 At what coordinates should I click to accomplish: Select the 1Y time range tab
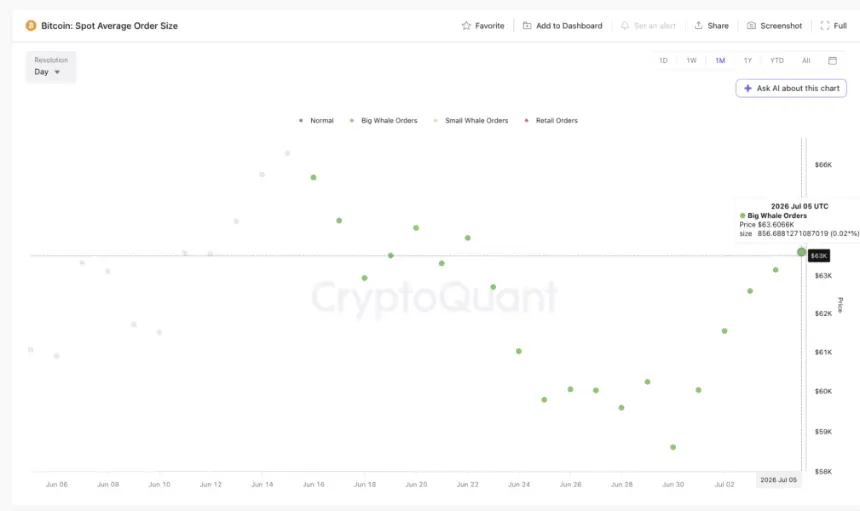(748, 61)
